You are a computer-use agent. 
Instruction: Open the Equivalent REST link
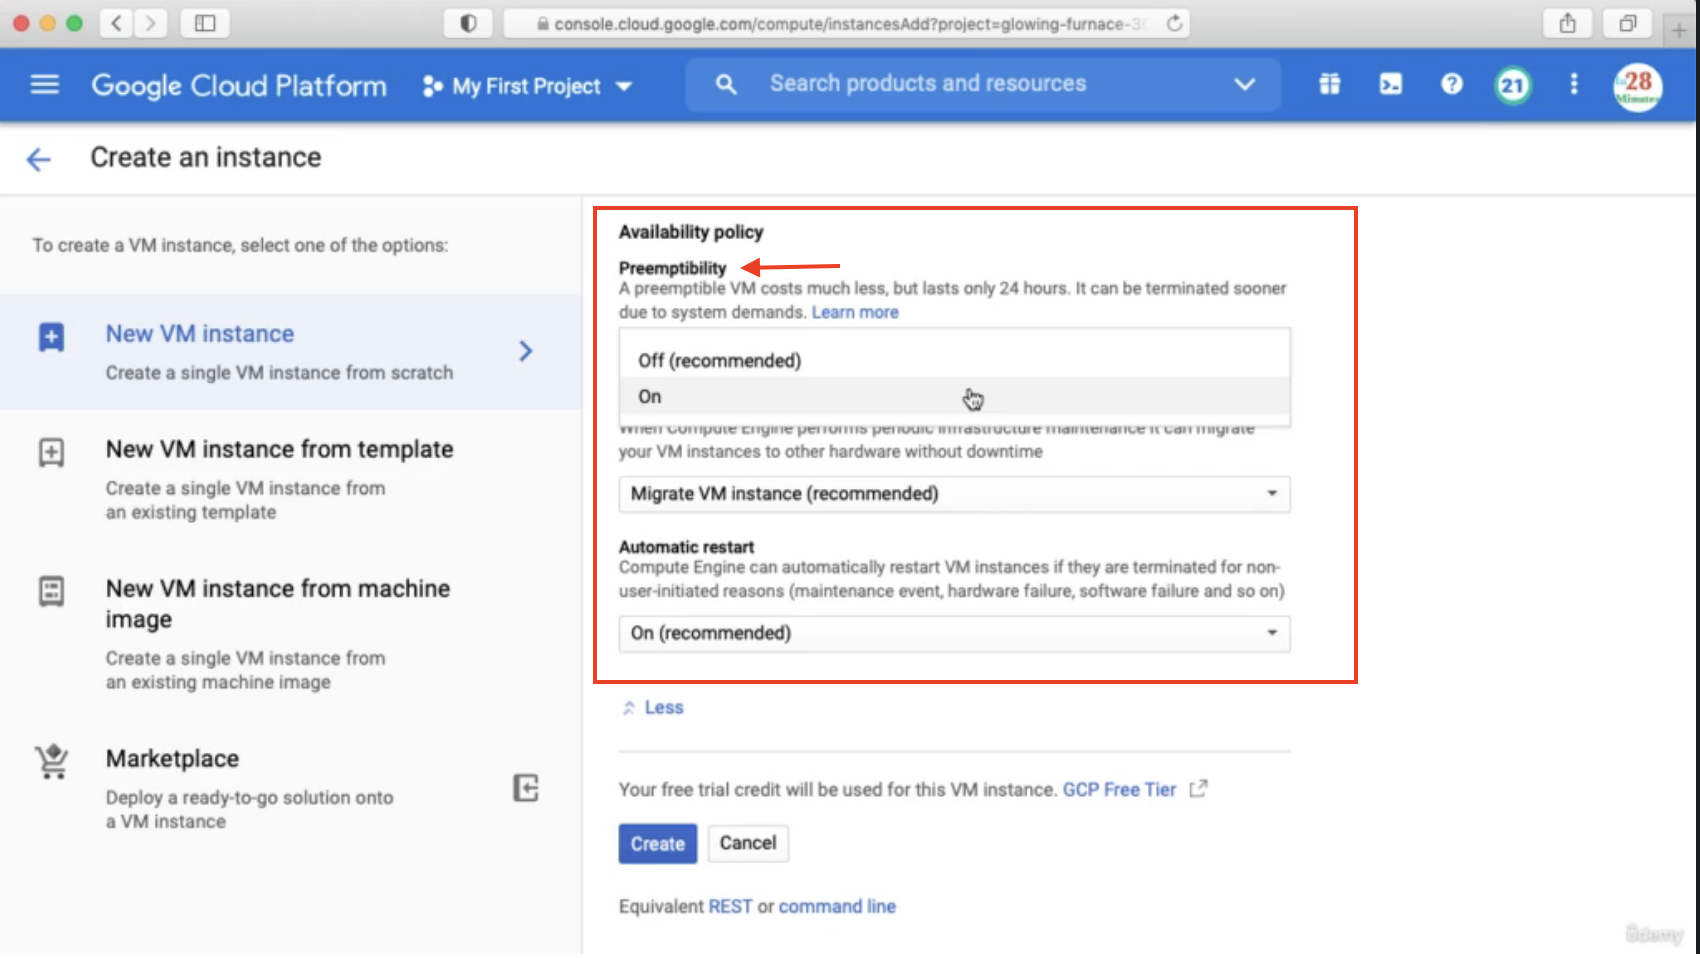(x=730, y=907)
